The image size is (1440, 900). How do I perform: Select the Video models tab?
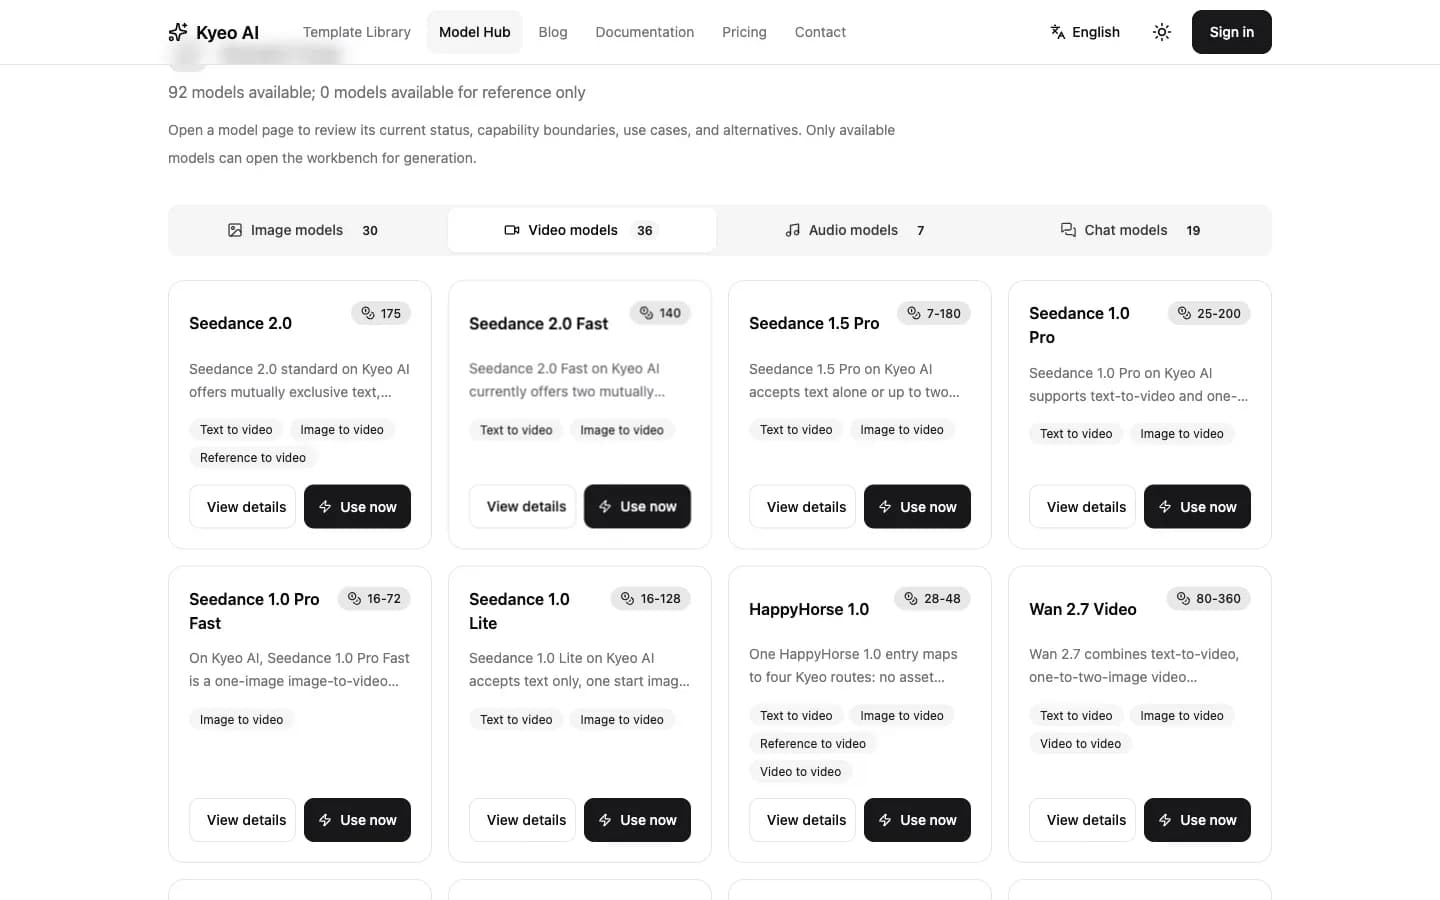582,230
